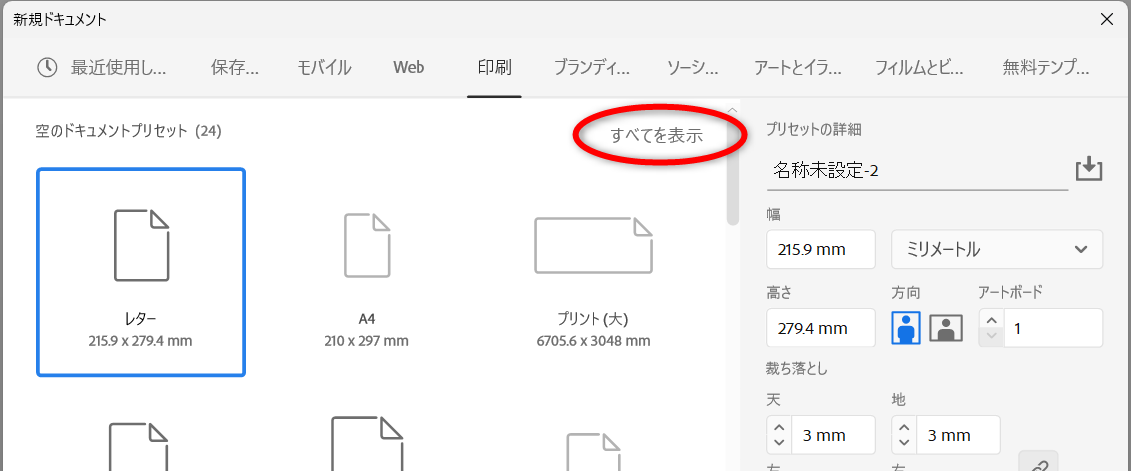Select the 印刷 tab
This screenshot has height=471, width=1131.
[x=494, y=68]
